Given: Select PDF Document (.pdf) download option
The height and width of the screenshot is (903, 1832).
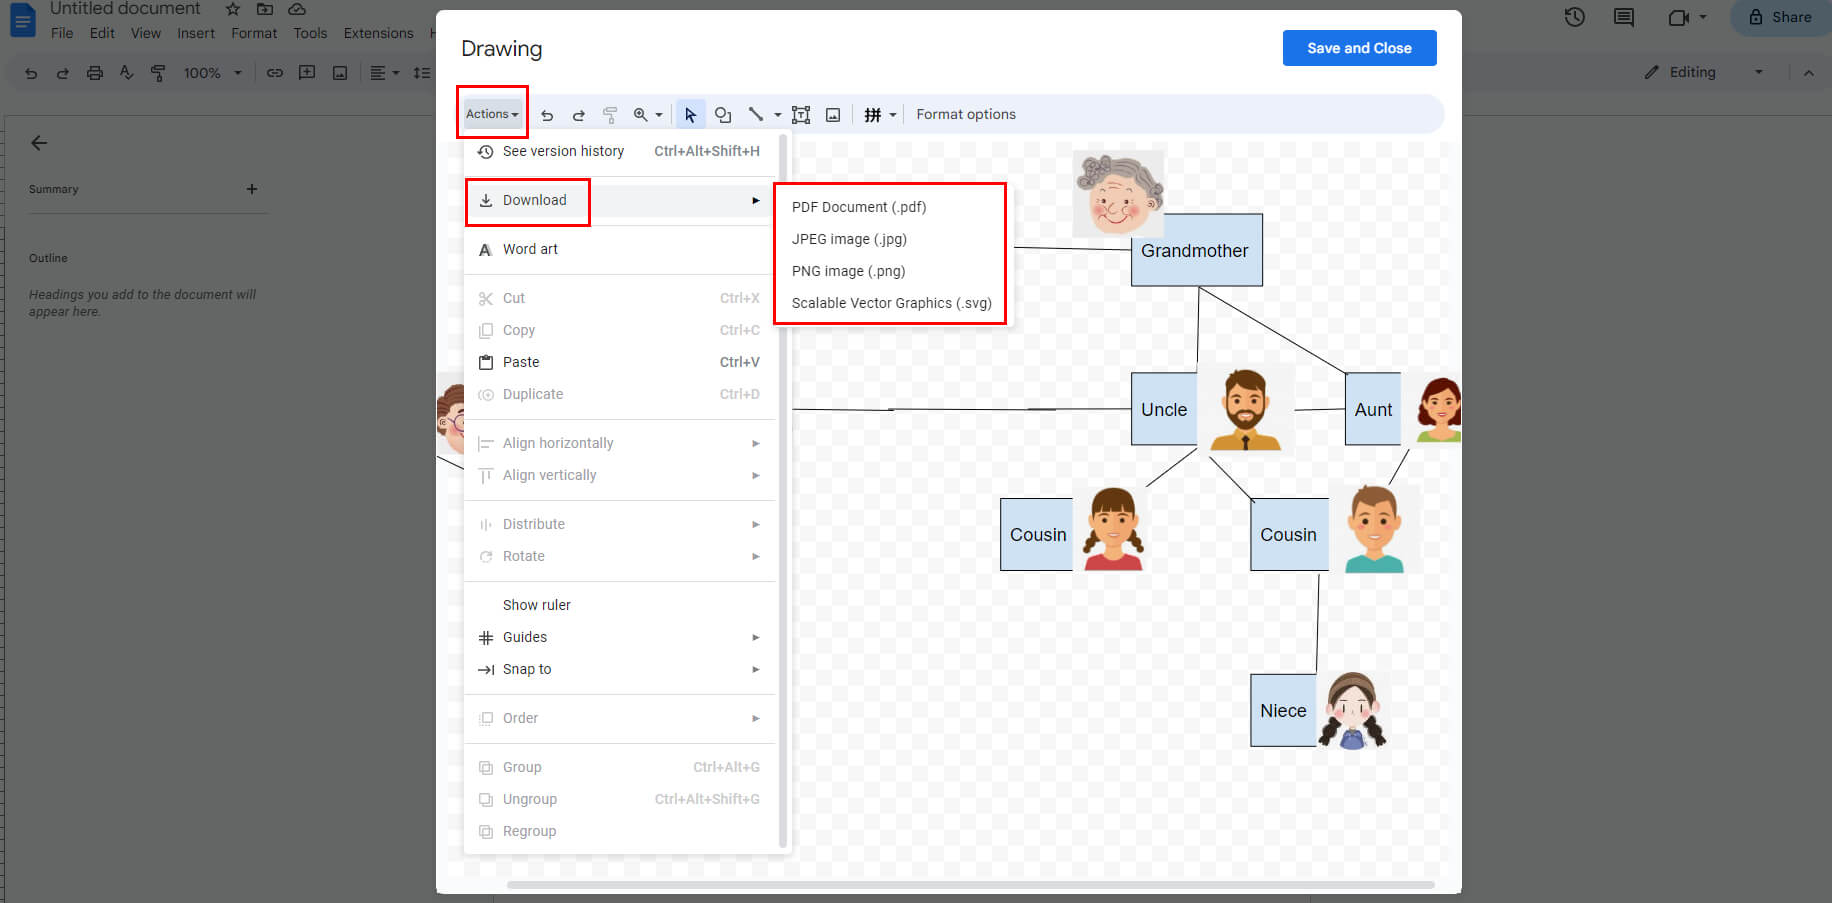Looking at the screenshot, I should click(858, 207).
